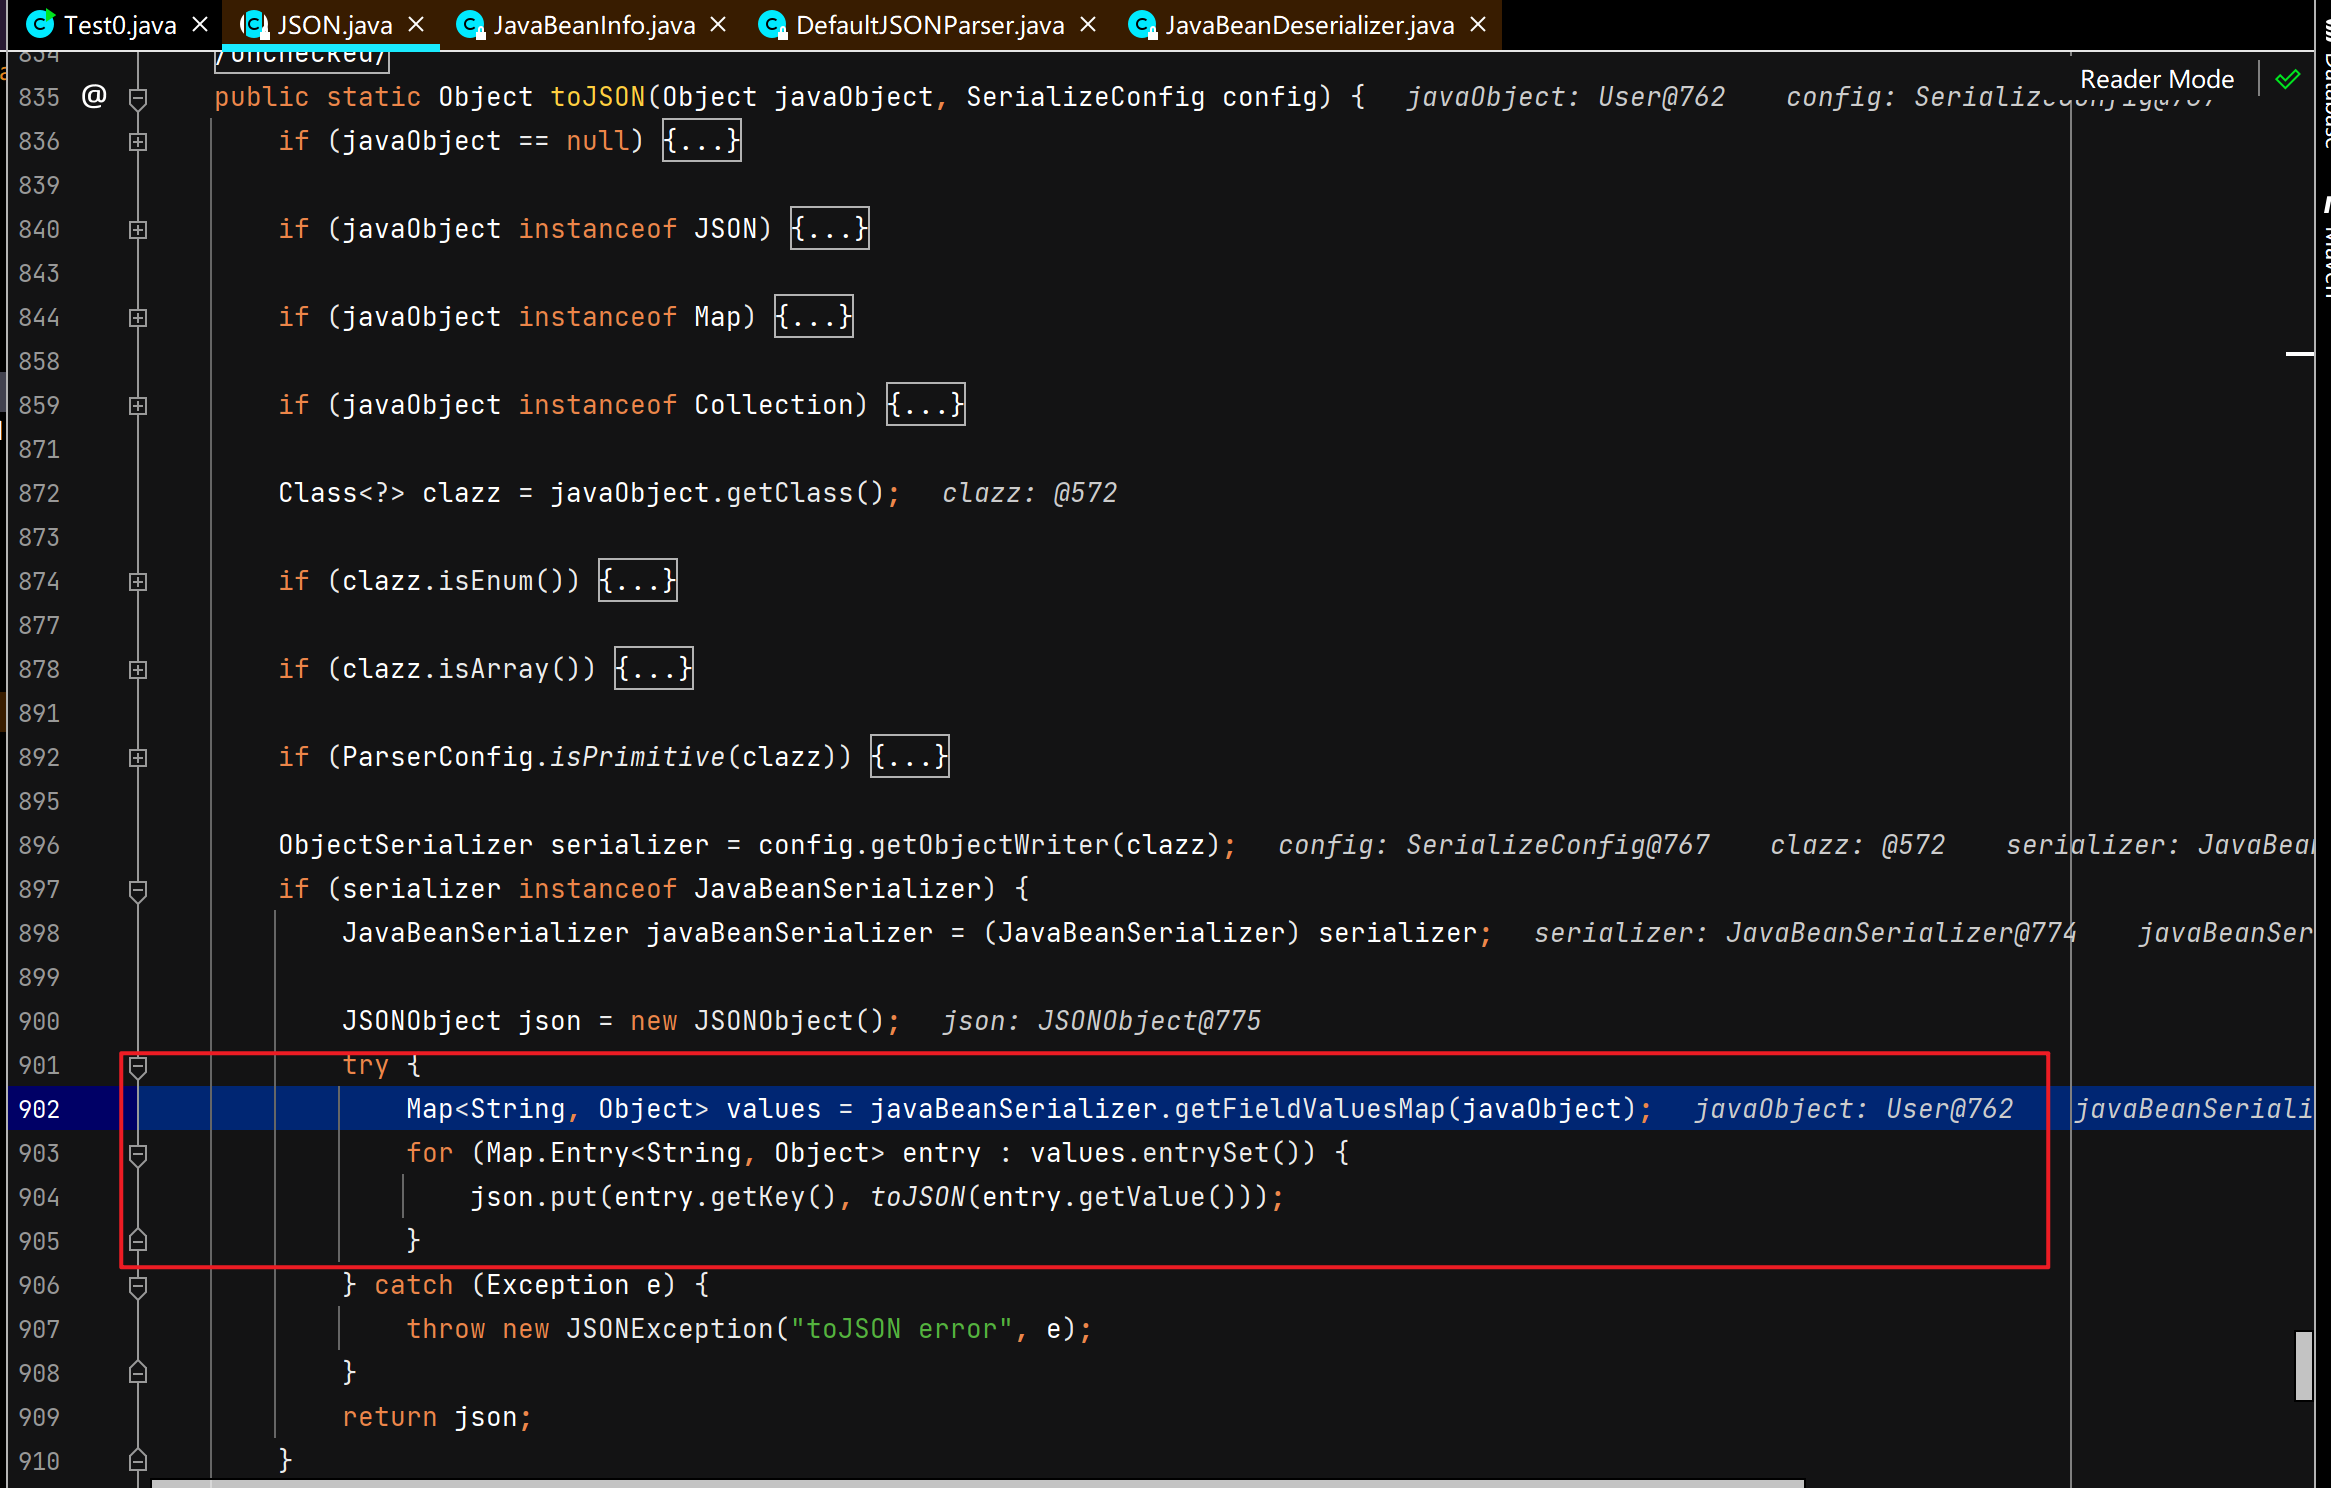Screen dimensions: 2331x1488
Task: Collapse the try block at line 901
Action: (138, 1065)
